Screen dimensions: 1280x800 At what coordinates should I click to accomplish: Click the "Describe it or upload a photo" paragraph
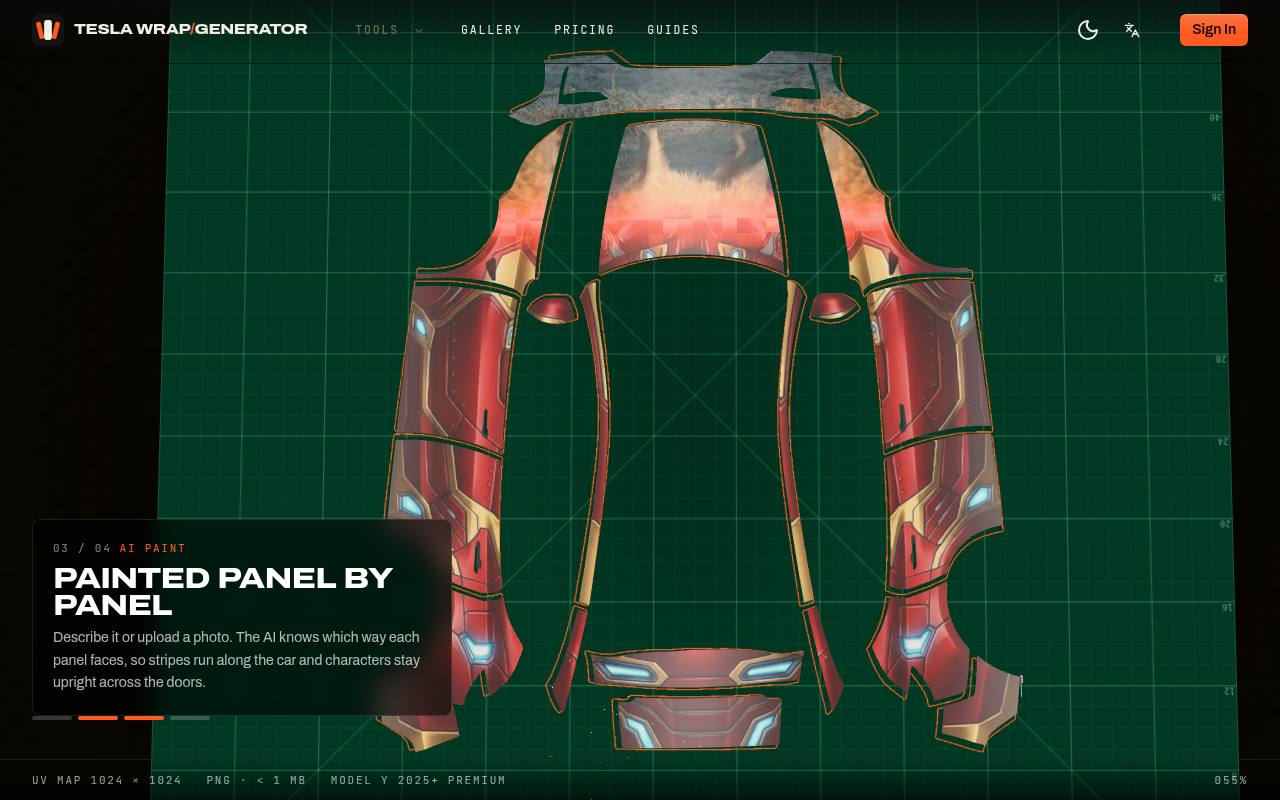[237, 660]
